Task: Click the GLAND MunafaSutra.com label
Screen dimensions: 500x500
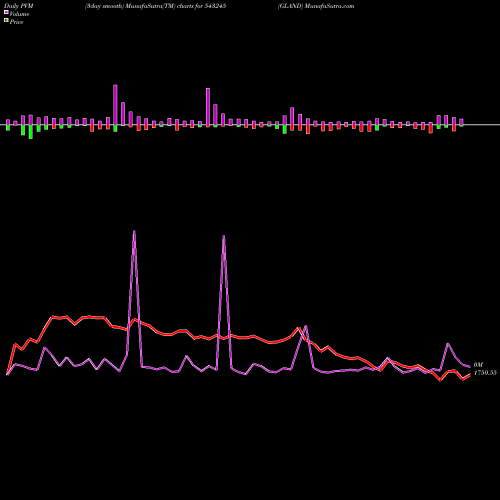Action: click(x=316, y=6)
